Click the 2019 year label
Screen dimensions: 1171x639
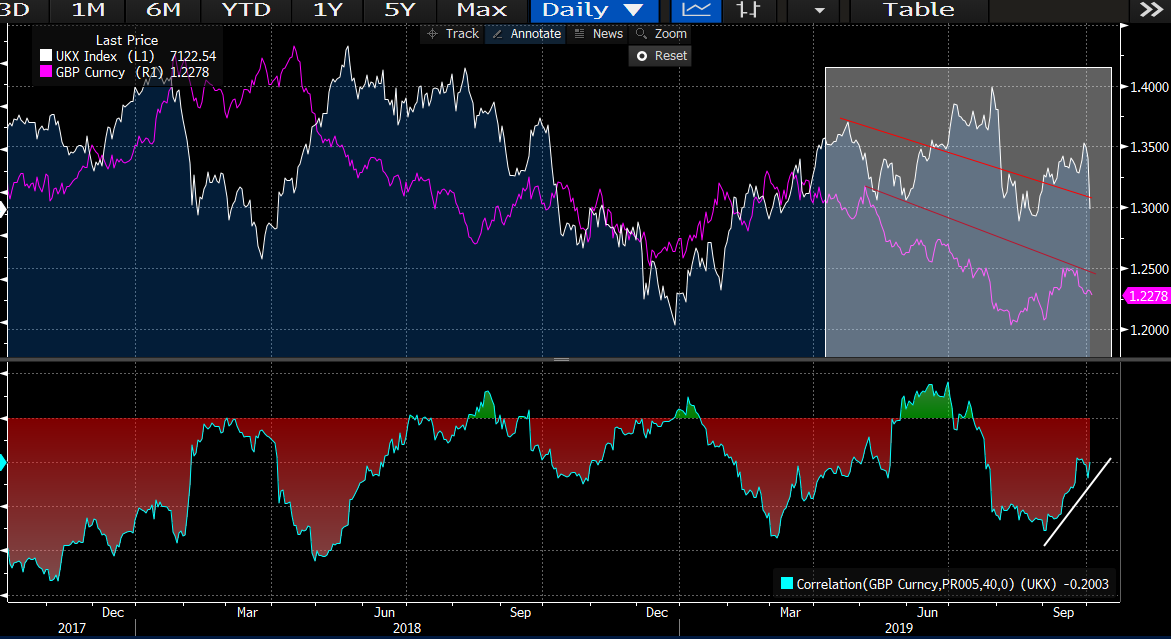898,628
